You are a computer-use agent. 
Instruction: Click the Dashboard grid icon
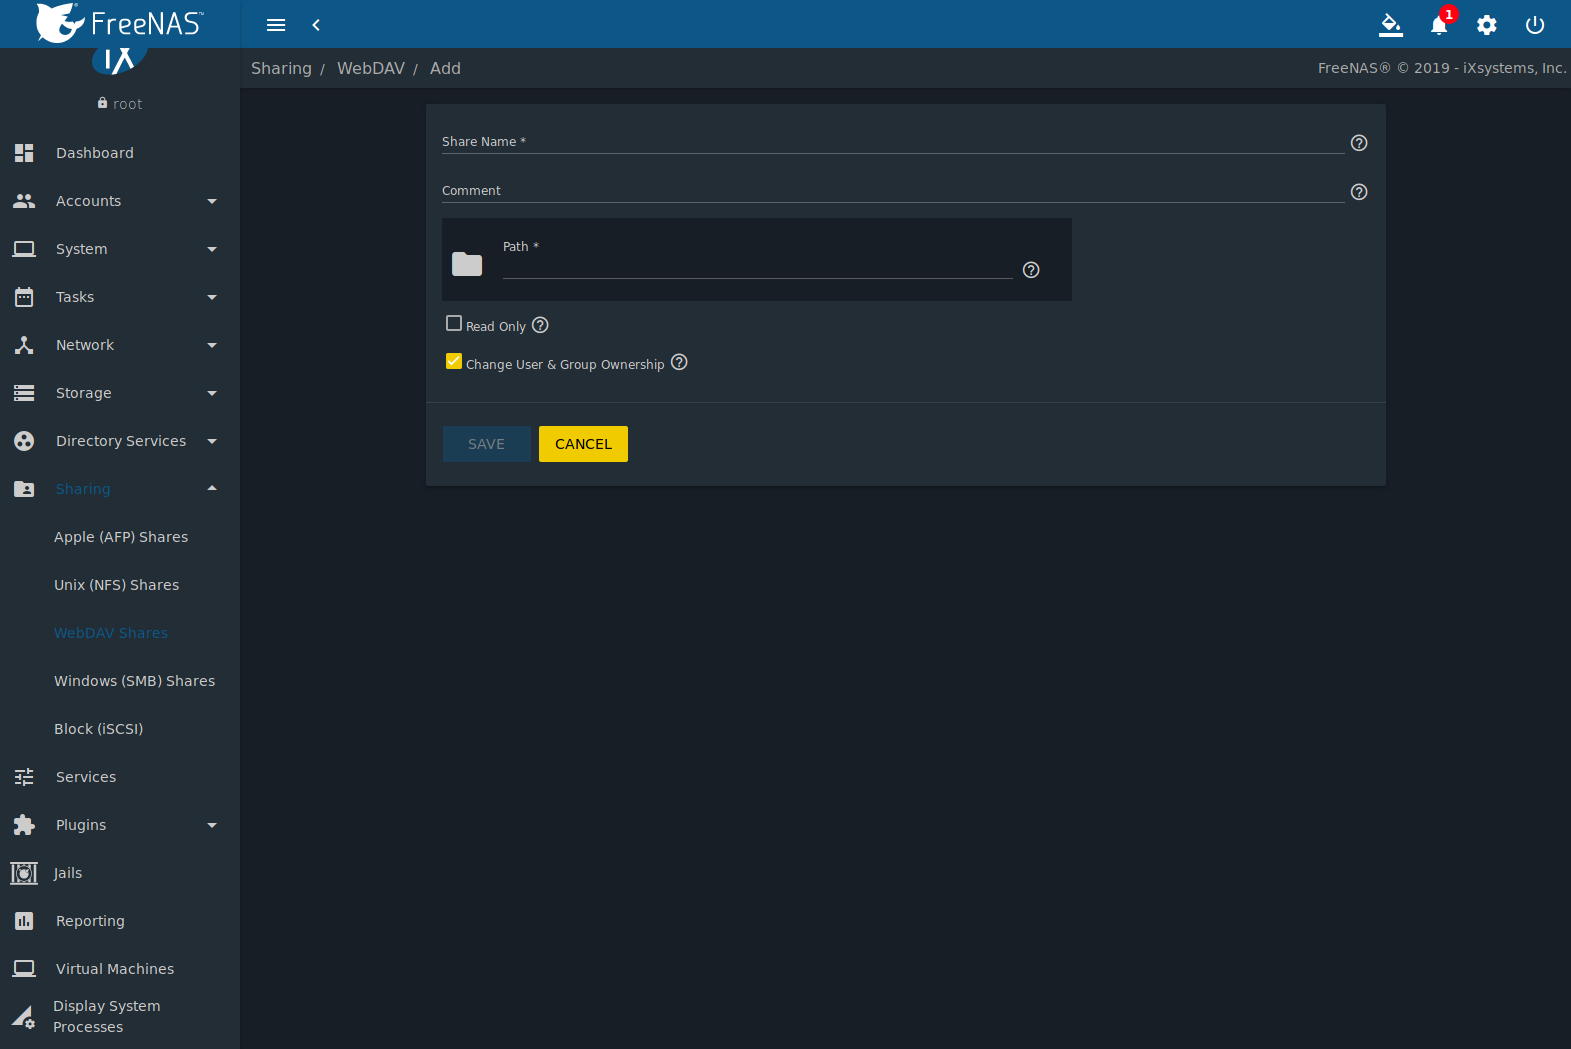[24, 153]
